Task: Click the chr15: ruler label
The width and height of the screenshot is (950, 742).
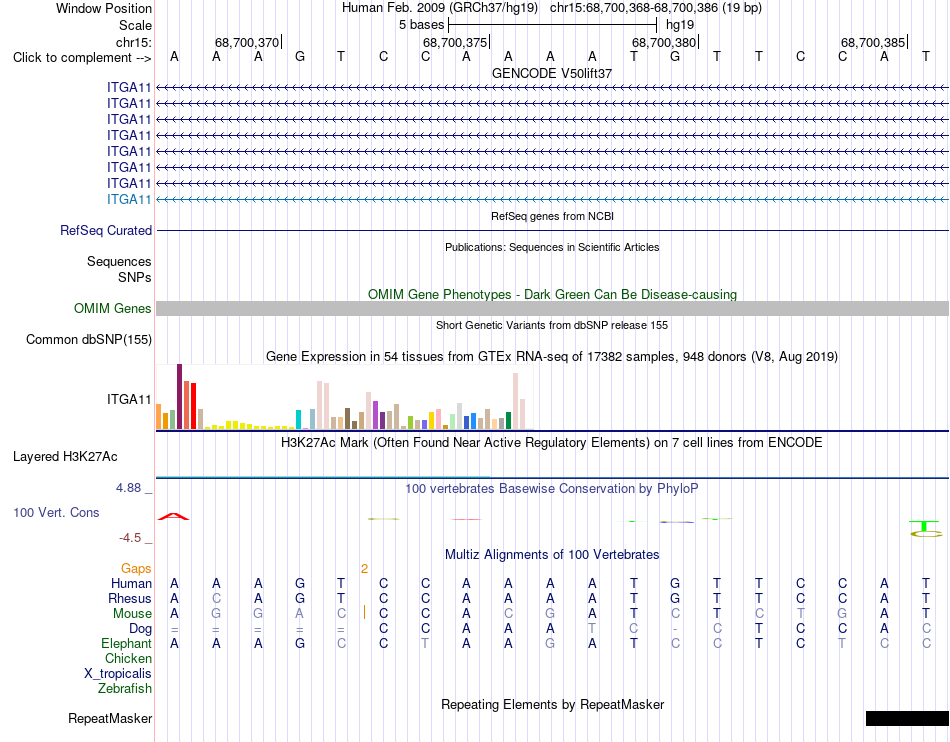Action: point(133,42)
